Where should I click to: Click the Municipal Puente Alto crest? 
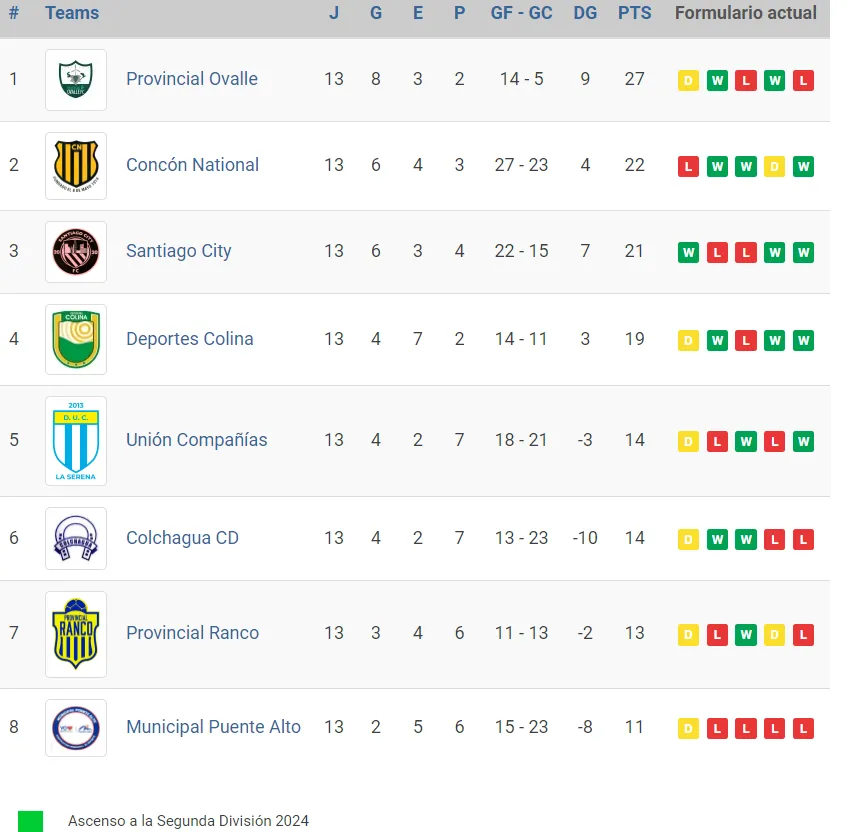[75, 727]
